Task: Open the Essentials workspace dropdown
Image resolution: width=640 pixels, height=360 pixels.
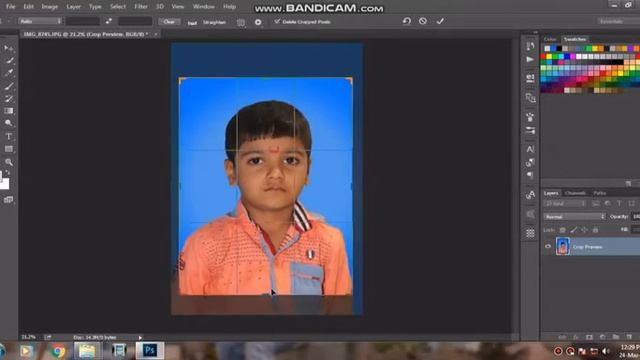Action: (x=618, y=21)
